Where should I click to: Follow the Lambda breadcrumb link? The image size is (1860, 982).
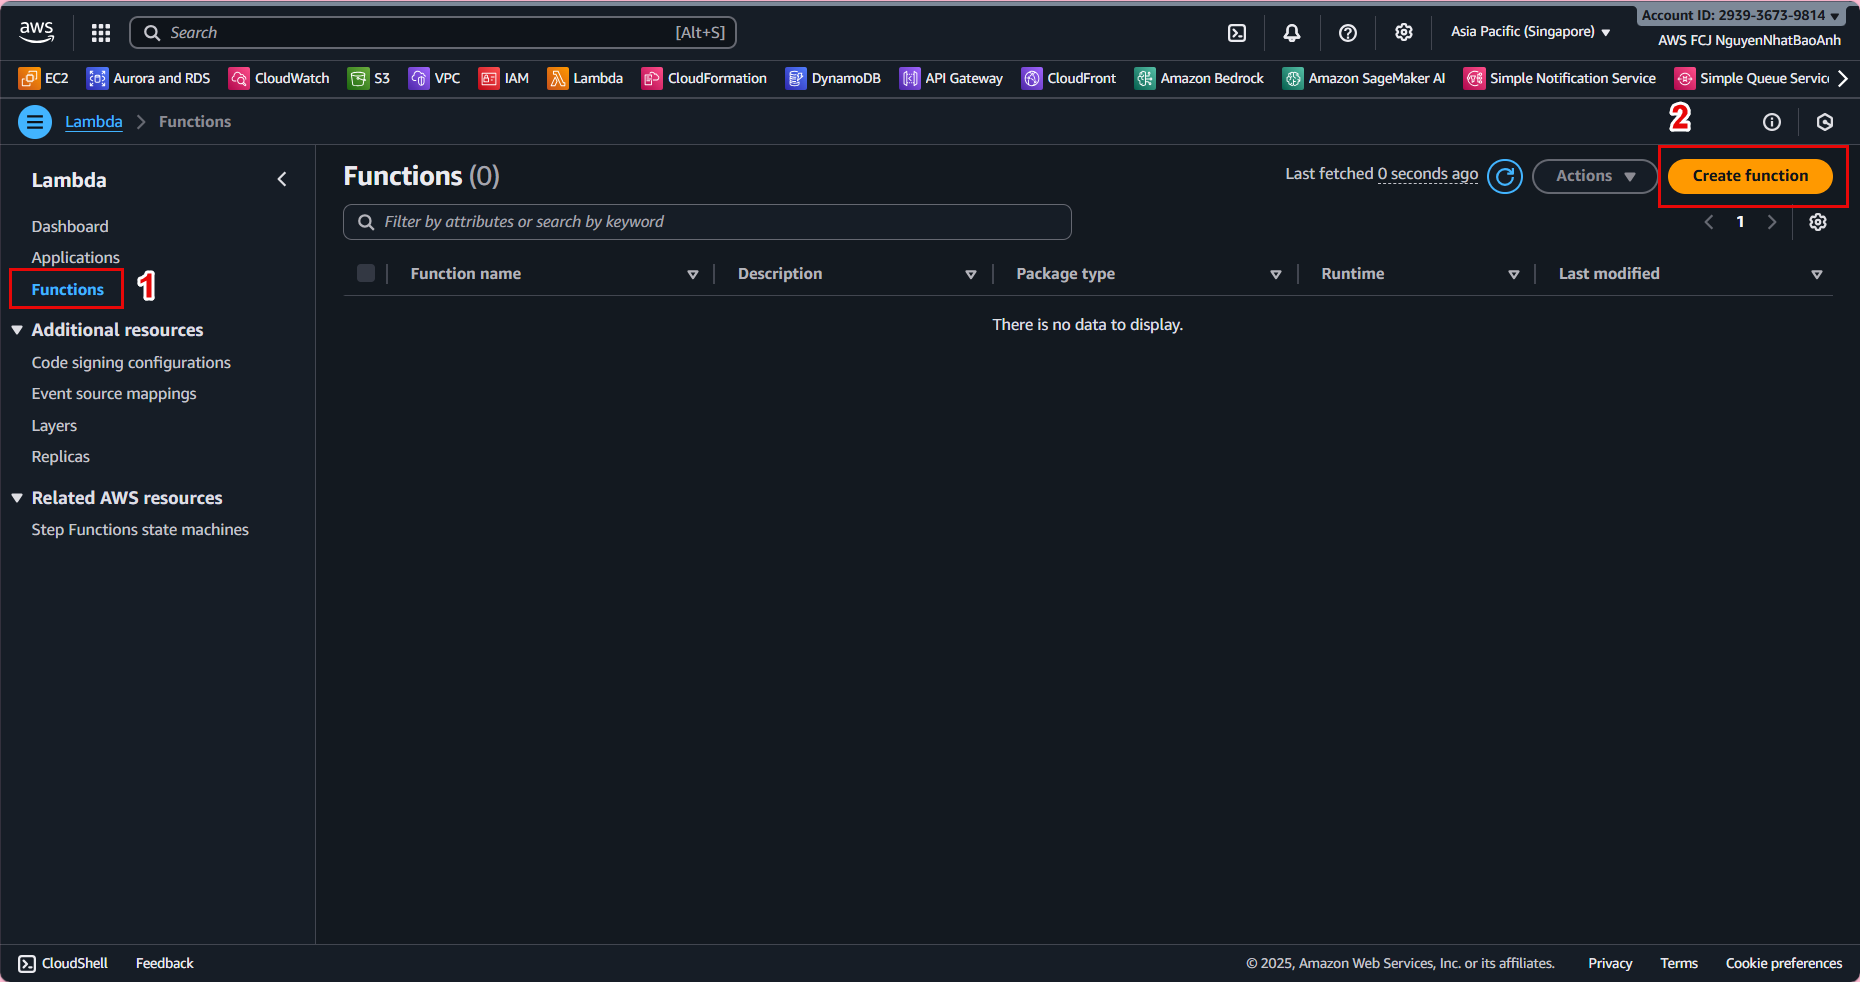pyautogui.click(x=94, y=122)
